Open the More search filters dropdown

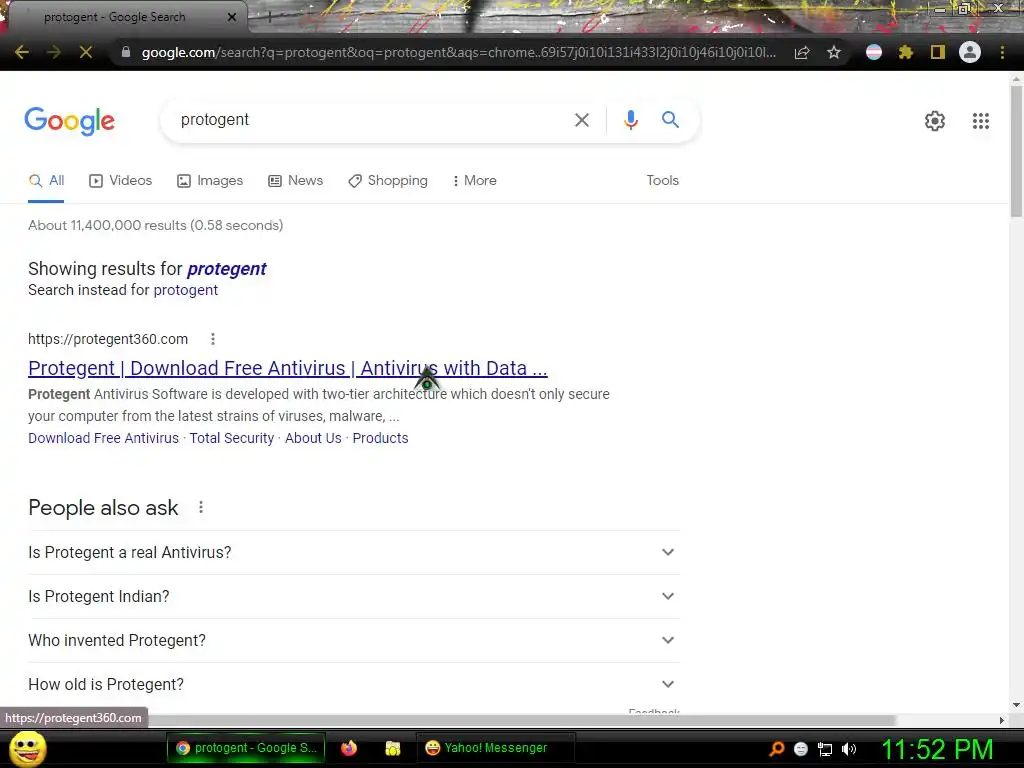pos(474,180)
